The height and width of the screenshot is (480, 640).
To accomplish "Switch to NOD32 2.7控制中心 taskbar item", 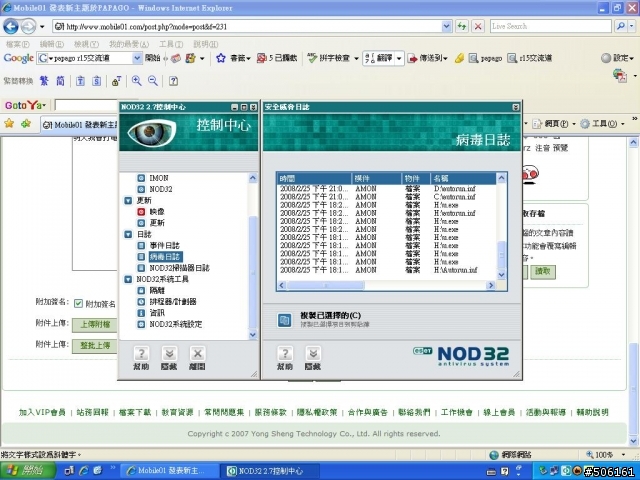I will coord(269,471).
